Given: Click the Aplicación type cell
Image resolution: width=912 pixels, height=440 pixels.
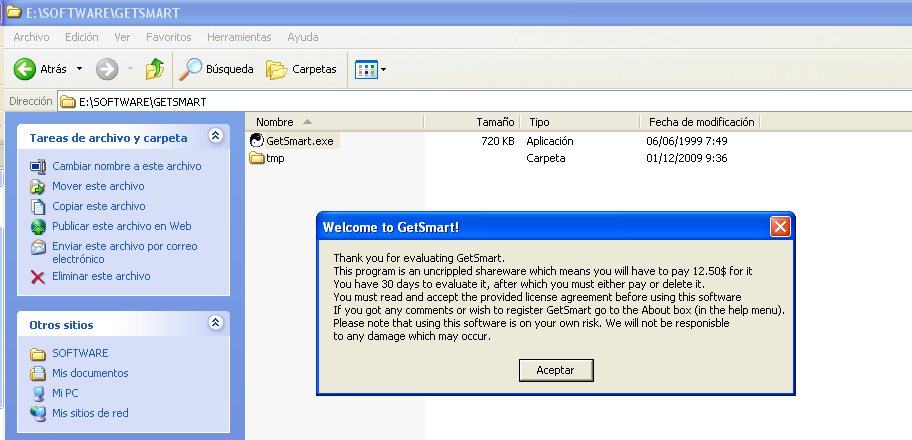Looking at the screenshot, I should pos(550,141).
